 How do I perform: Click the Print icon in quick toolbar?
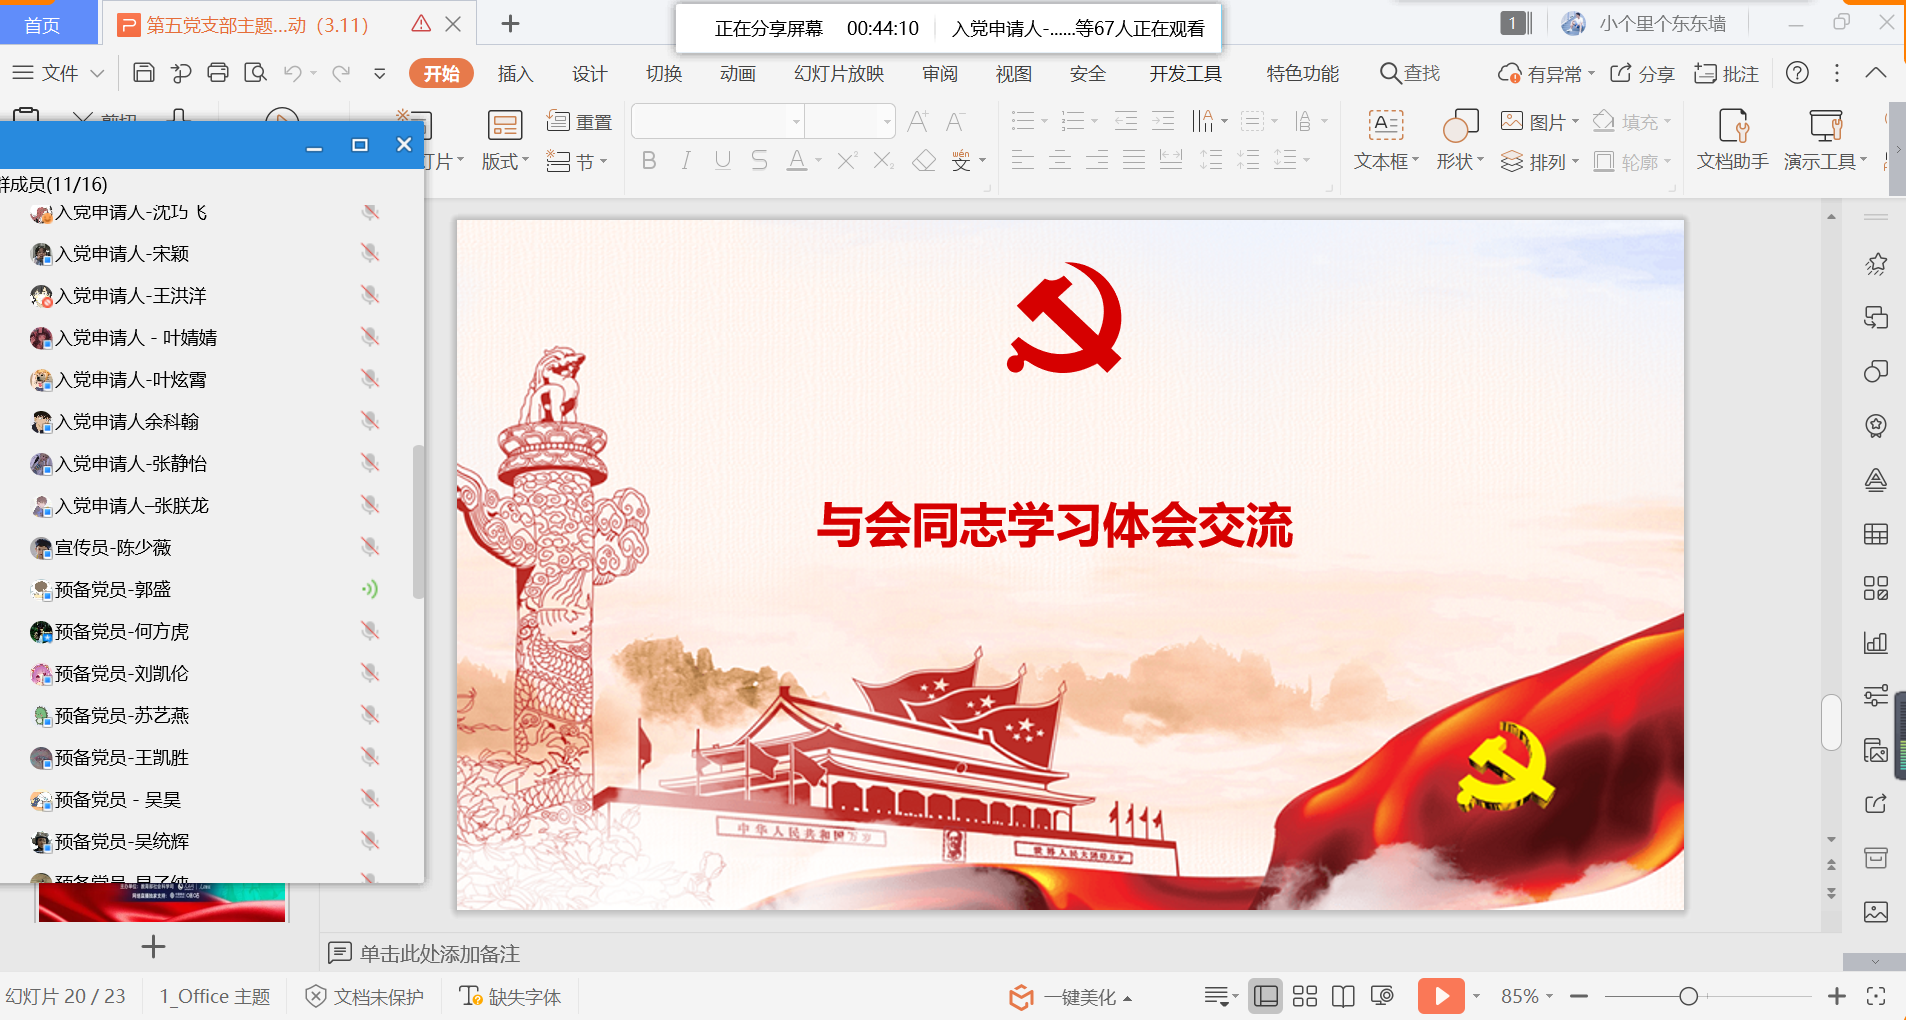[x=218, y=73]
